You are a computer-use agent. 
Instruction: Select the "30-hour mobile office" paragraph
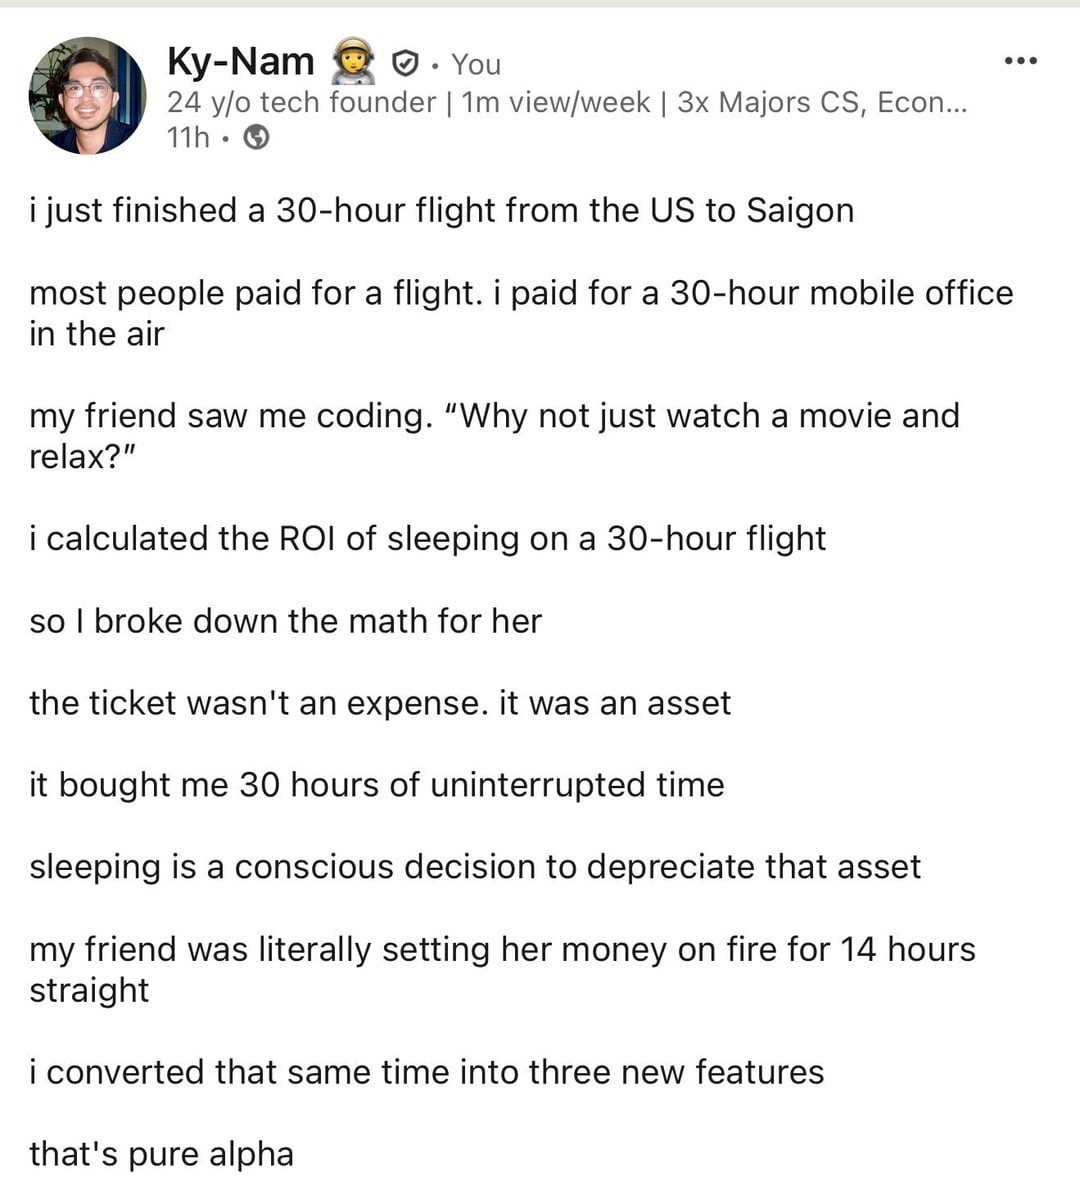pos(520,313)
